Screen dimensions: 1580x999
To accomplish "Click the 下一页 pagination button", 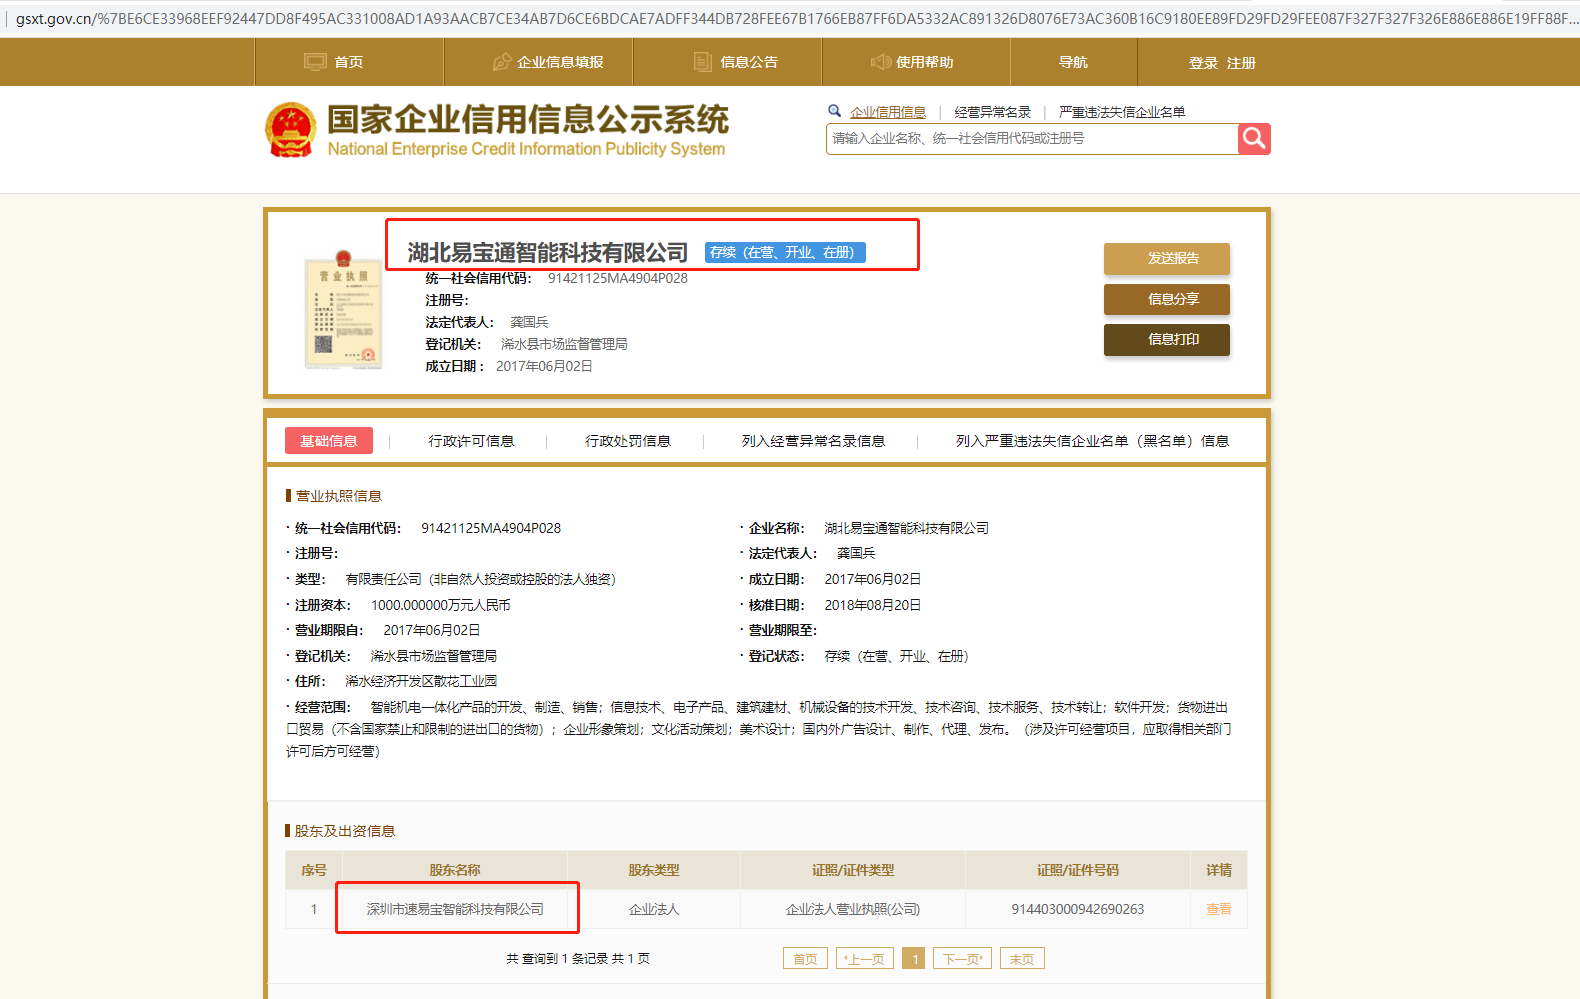I will pyautogui.click(x=962, y=959).
